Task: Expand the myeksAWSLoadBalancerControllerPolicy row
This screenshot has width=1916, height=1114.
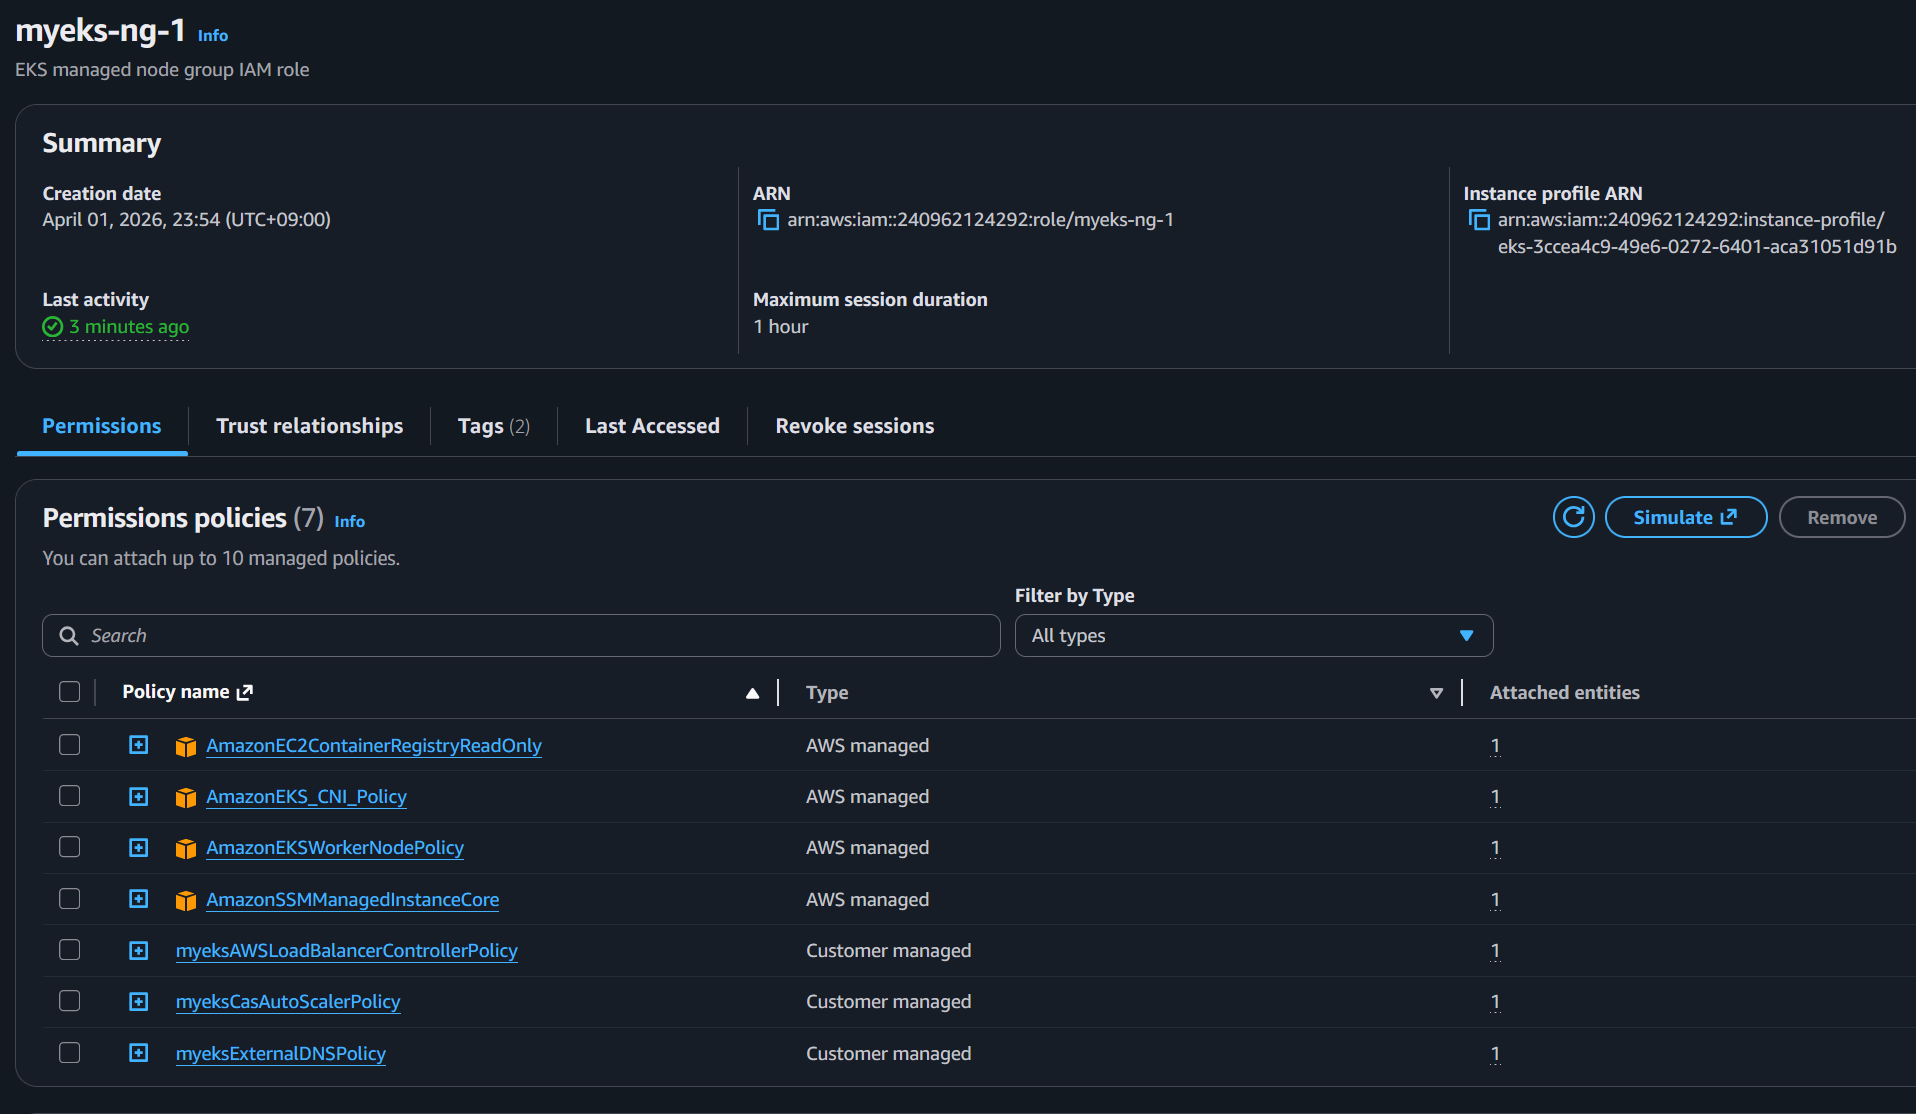Action: coord(139,951)
